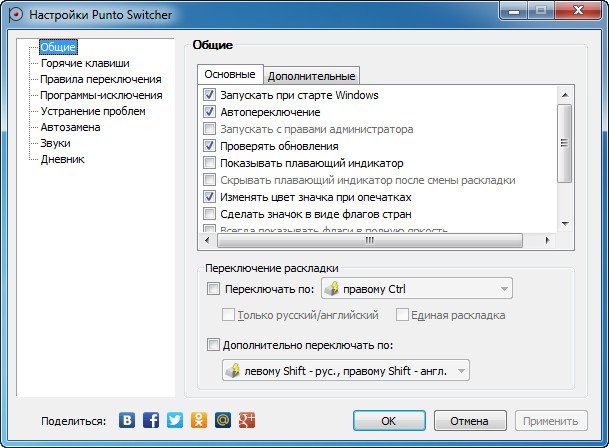The width and height of the screenshot is (609, 448).
Task: Open 'Устранение проблем' section
Action: coord(93,111)
